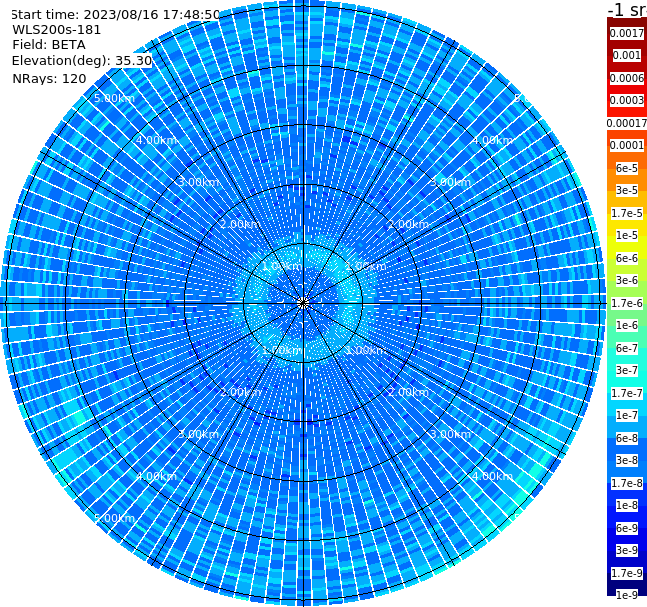Screen dimensions: 647x607
Task: Click the 3e-5 colorbar label
Action: (x=627, y=190)
